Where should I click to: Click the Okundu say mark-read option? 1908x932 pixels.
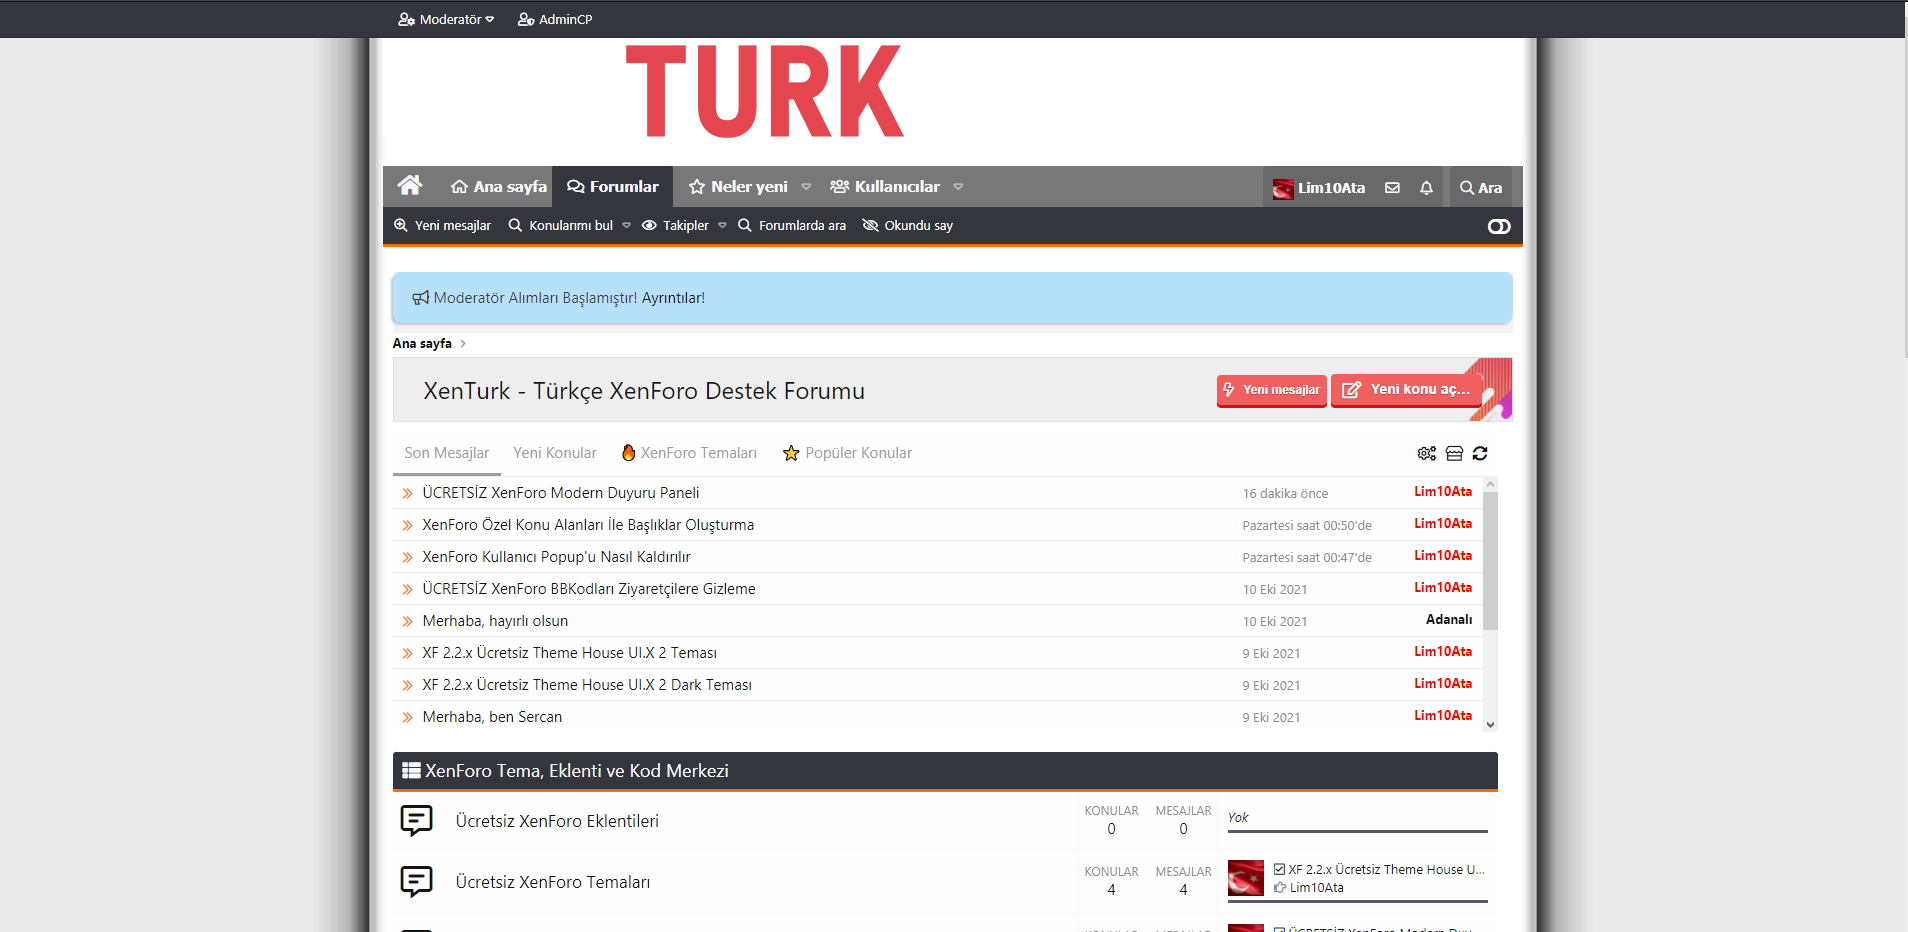[x=908, y=226]
